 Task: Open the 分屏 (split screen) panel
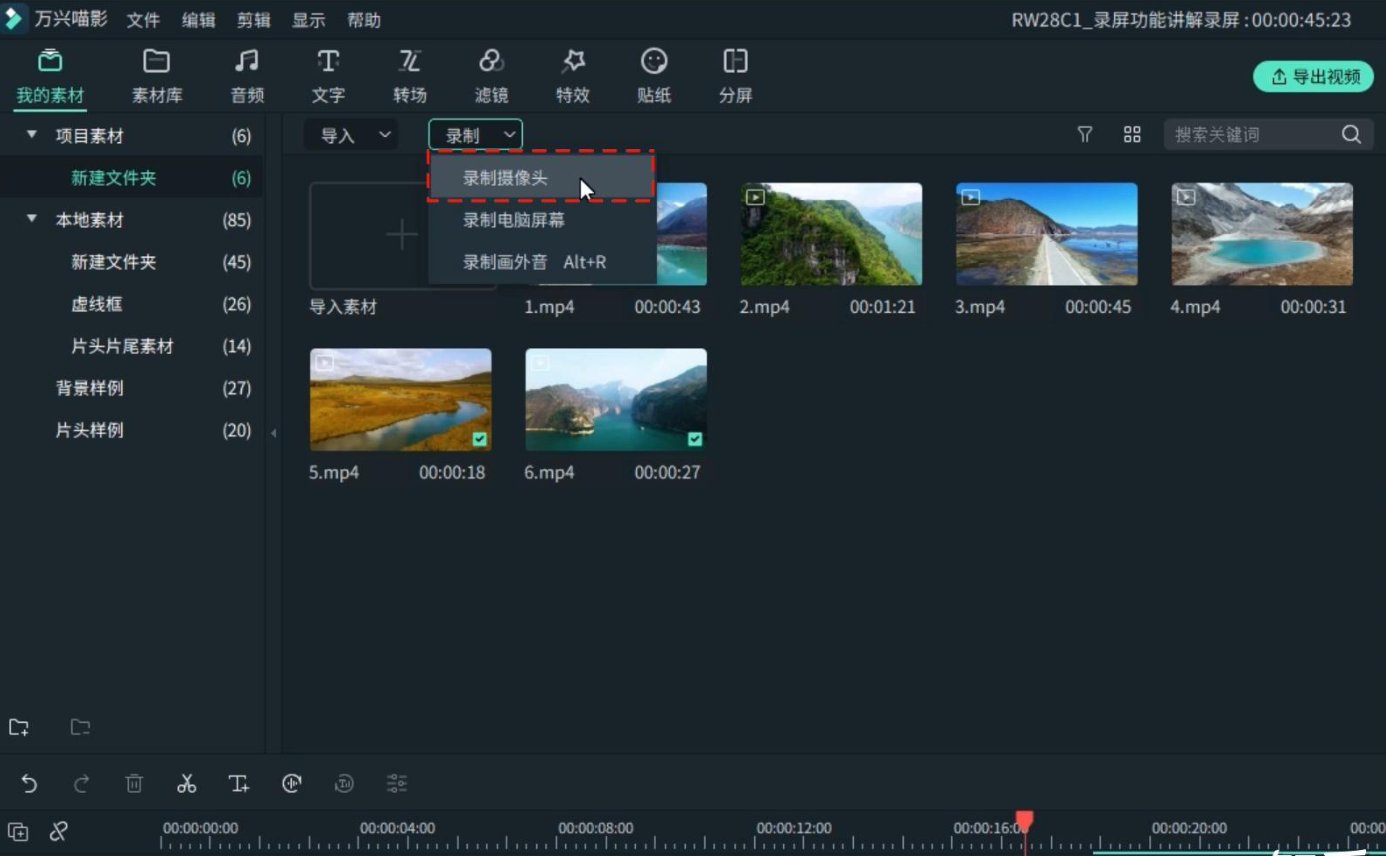point(735,75)
